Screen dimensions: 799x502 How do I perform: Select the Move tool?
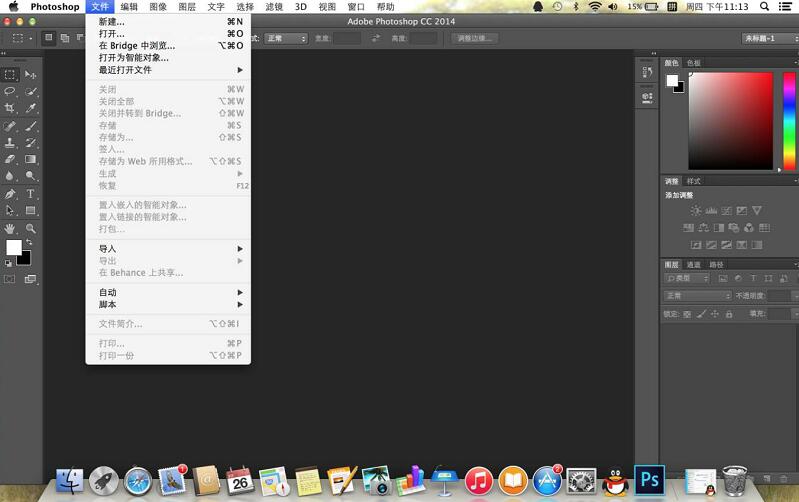(x=31, y=75)
